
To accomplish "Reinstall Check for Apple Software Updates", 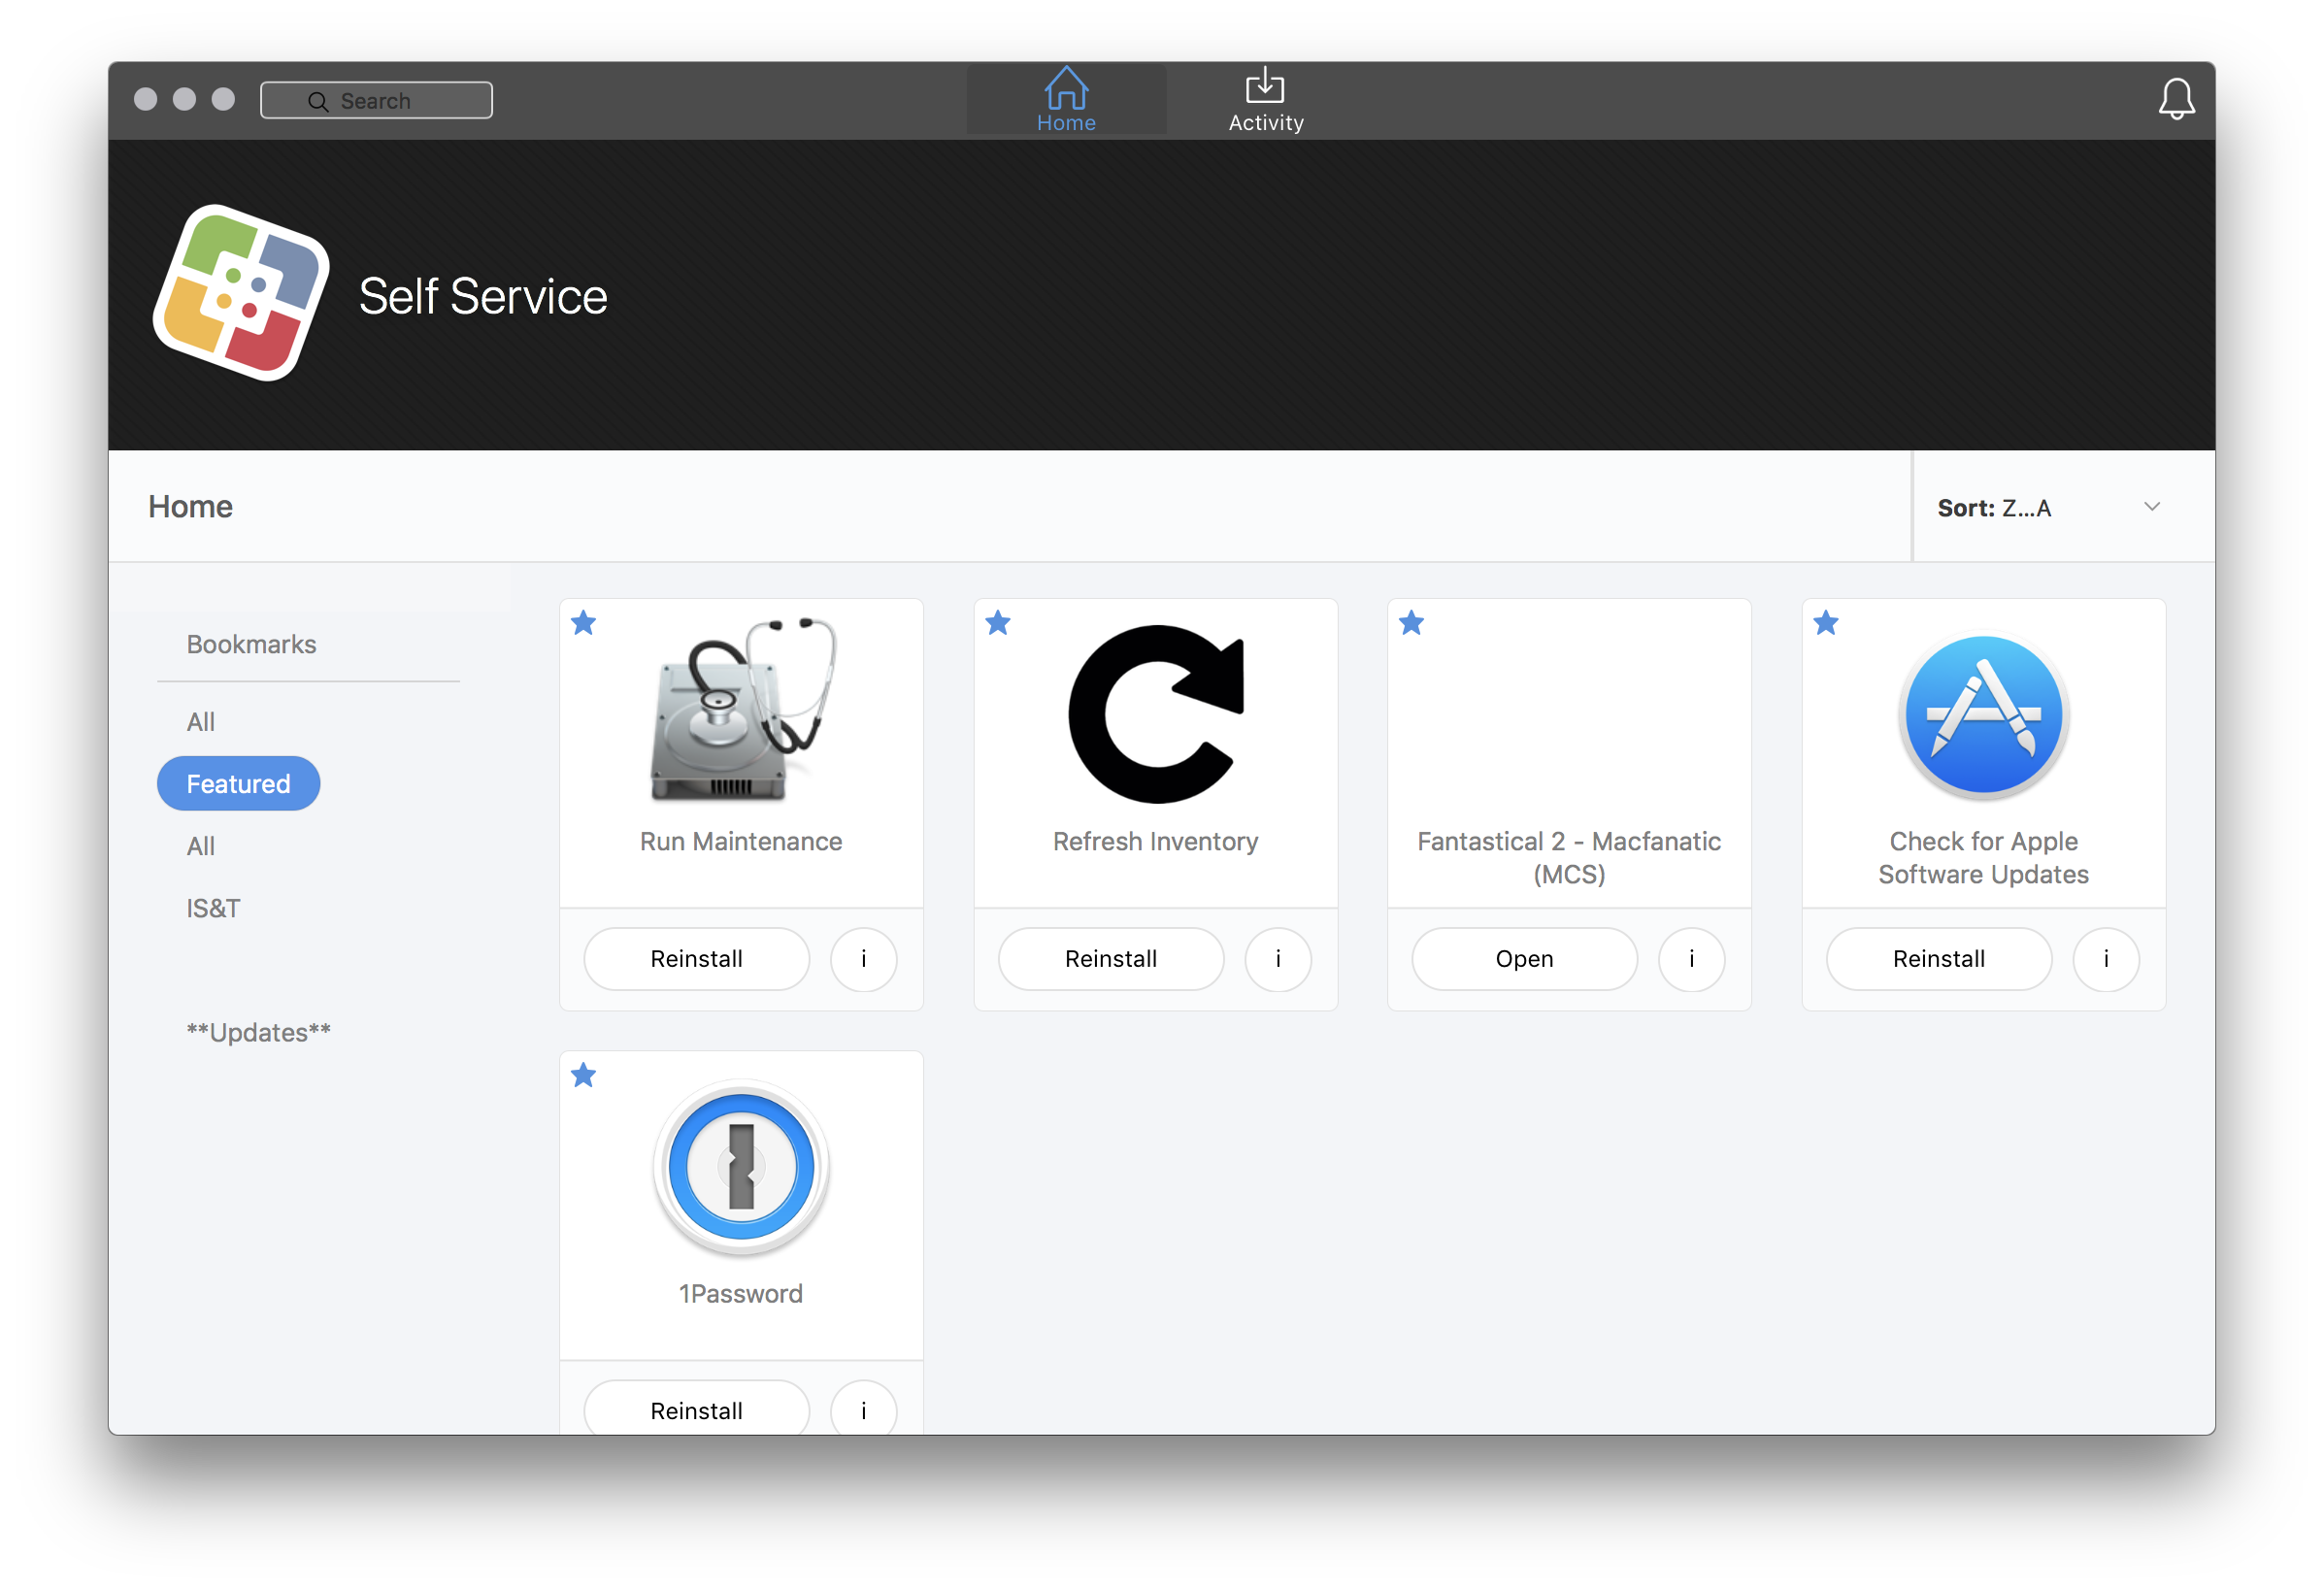I will pos(1938,959).
